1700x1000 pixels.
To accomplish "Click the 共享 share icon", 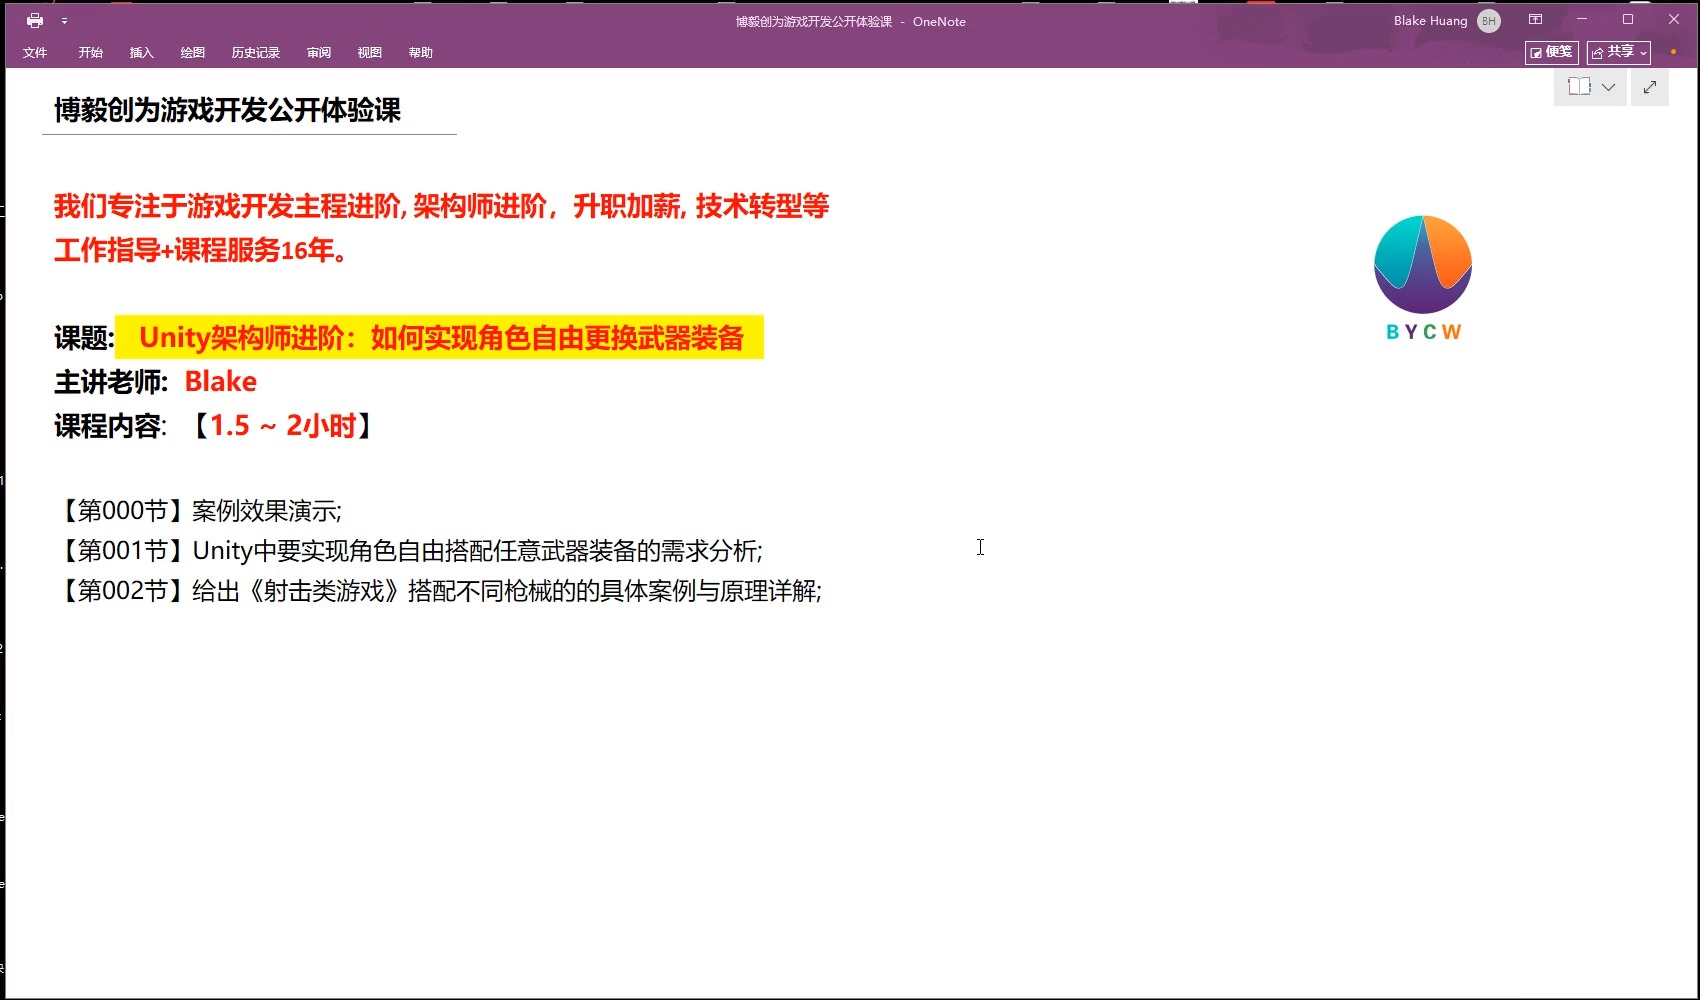I will (1614, 52).
